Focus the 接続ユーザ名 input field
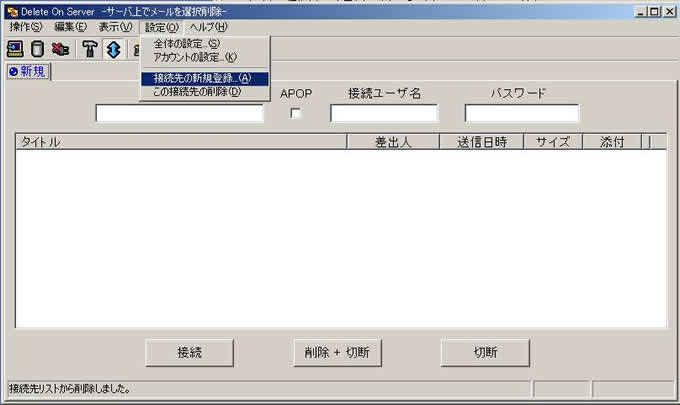Viewport: 680px width, 405px height. (384, 113)
